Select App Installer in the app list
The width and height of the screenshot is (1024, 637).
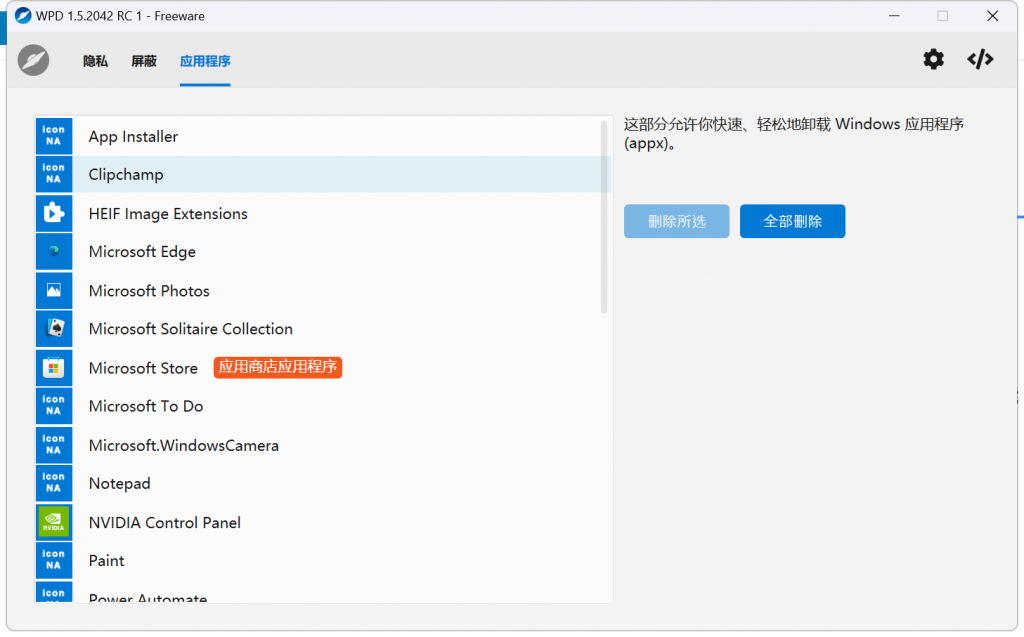click(323, 136)
